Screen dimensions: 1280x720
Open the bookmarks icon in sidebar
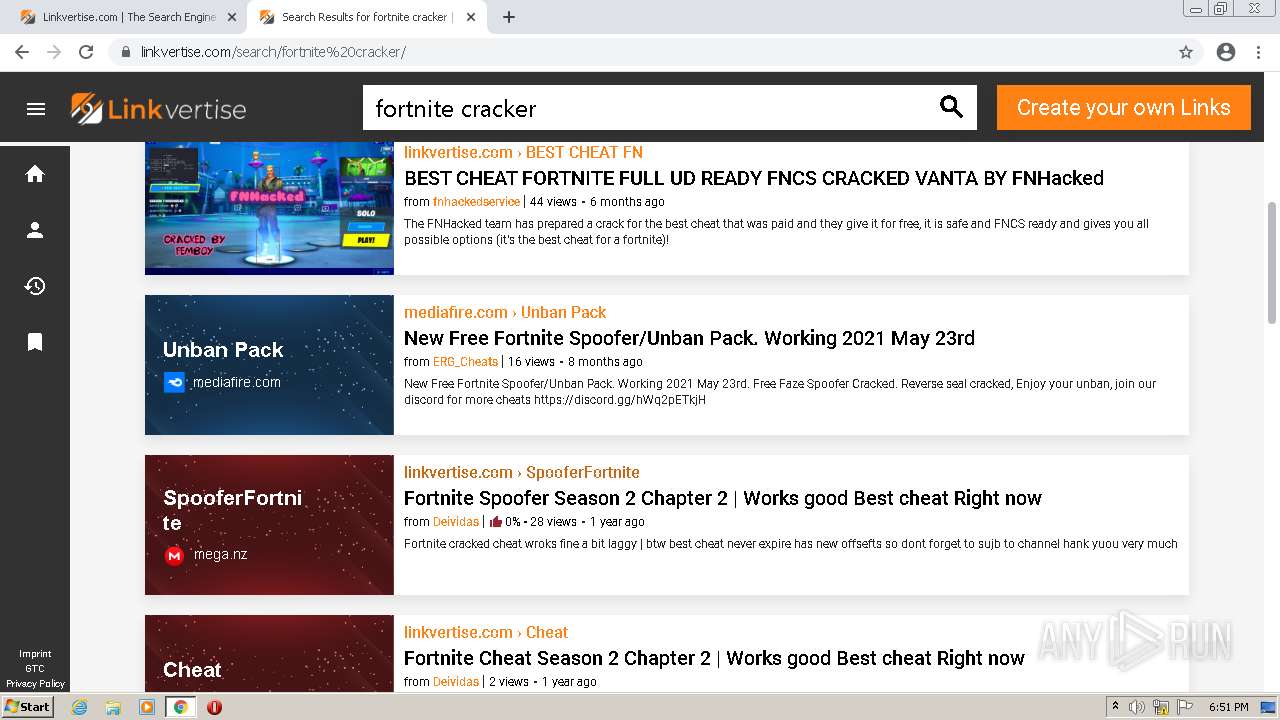pyautogui.click(x=35, y=342)
